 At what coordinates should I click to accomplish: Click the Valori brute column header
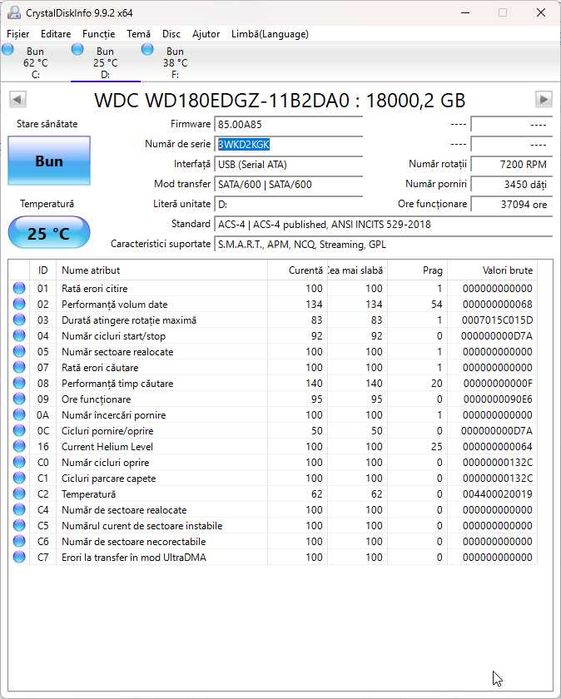point(492,270)
